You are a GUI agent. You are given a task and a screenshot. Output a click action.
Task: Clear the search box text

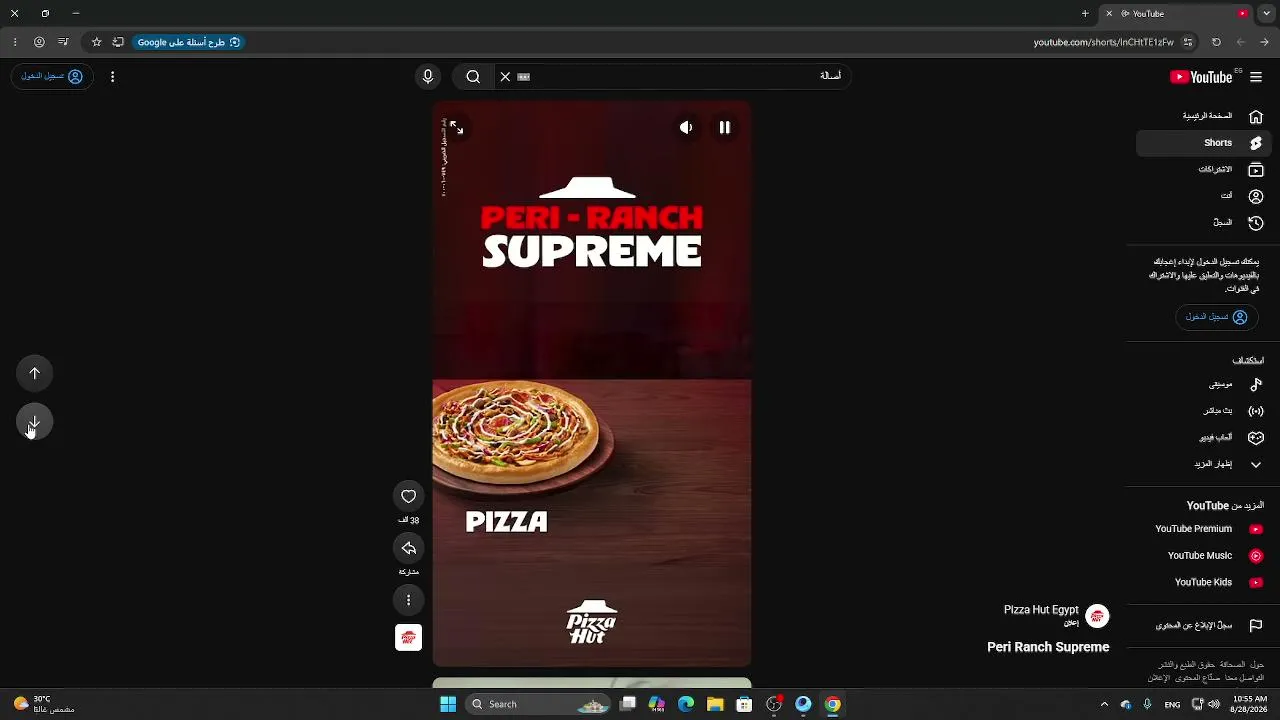coord(505,77)
